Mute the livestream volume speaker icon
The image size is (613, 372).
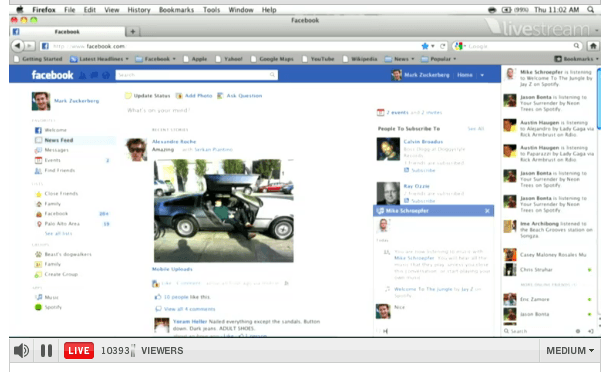(x=21, y=351)
